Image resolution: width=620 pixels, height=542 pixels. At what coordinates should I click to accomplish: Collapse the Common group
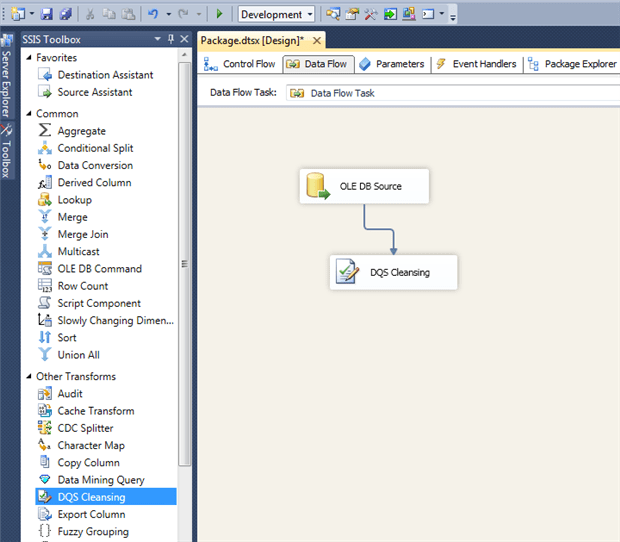[x=28, y=114]
